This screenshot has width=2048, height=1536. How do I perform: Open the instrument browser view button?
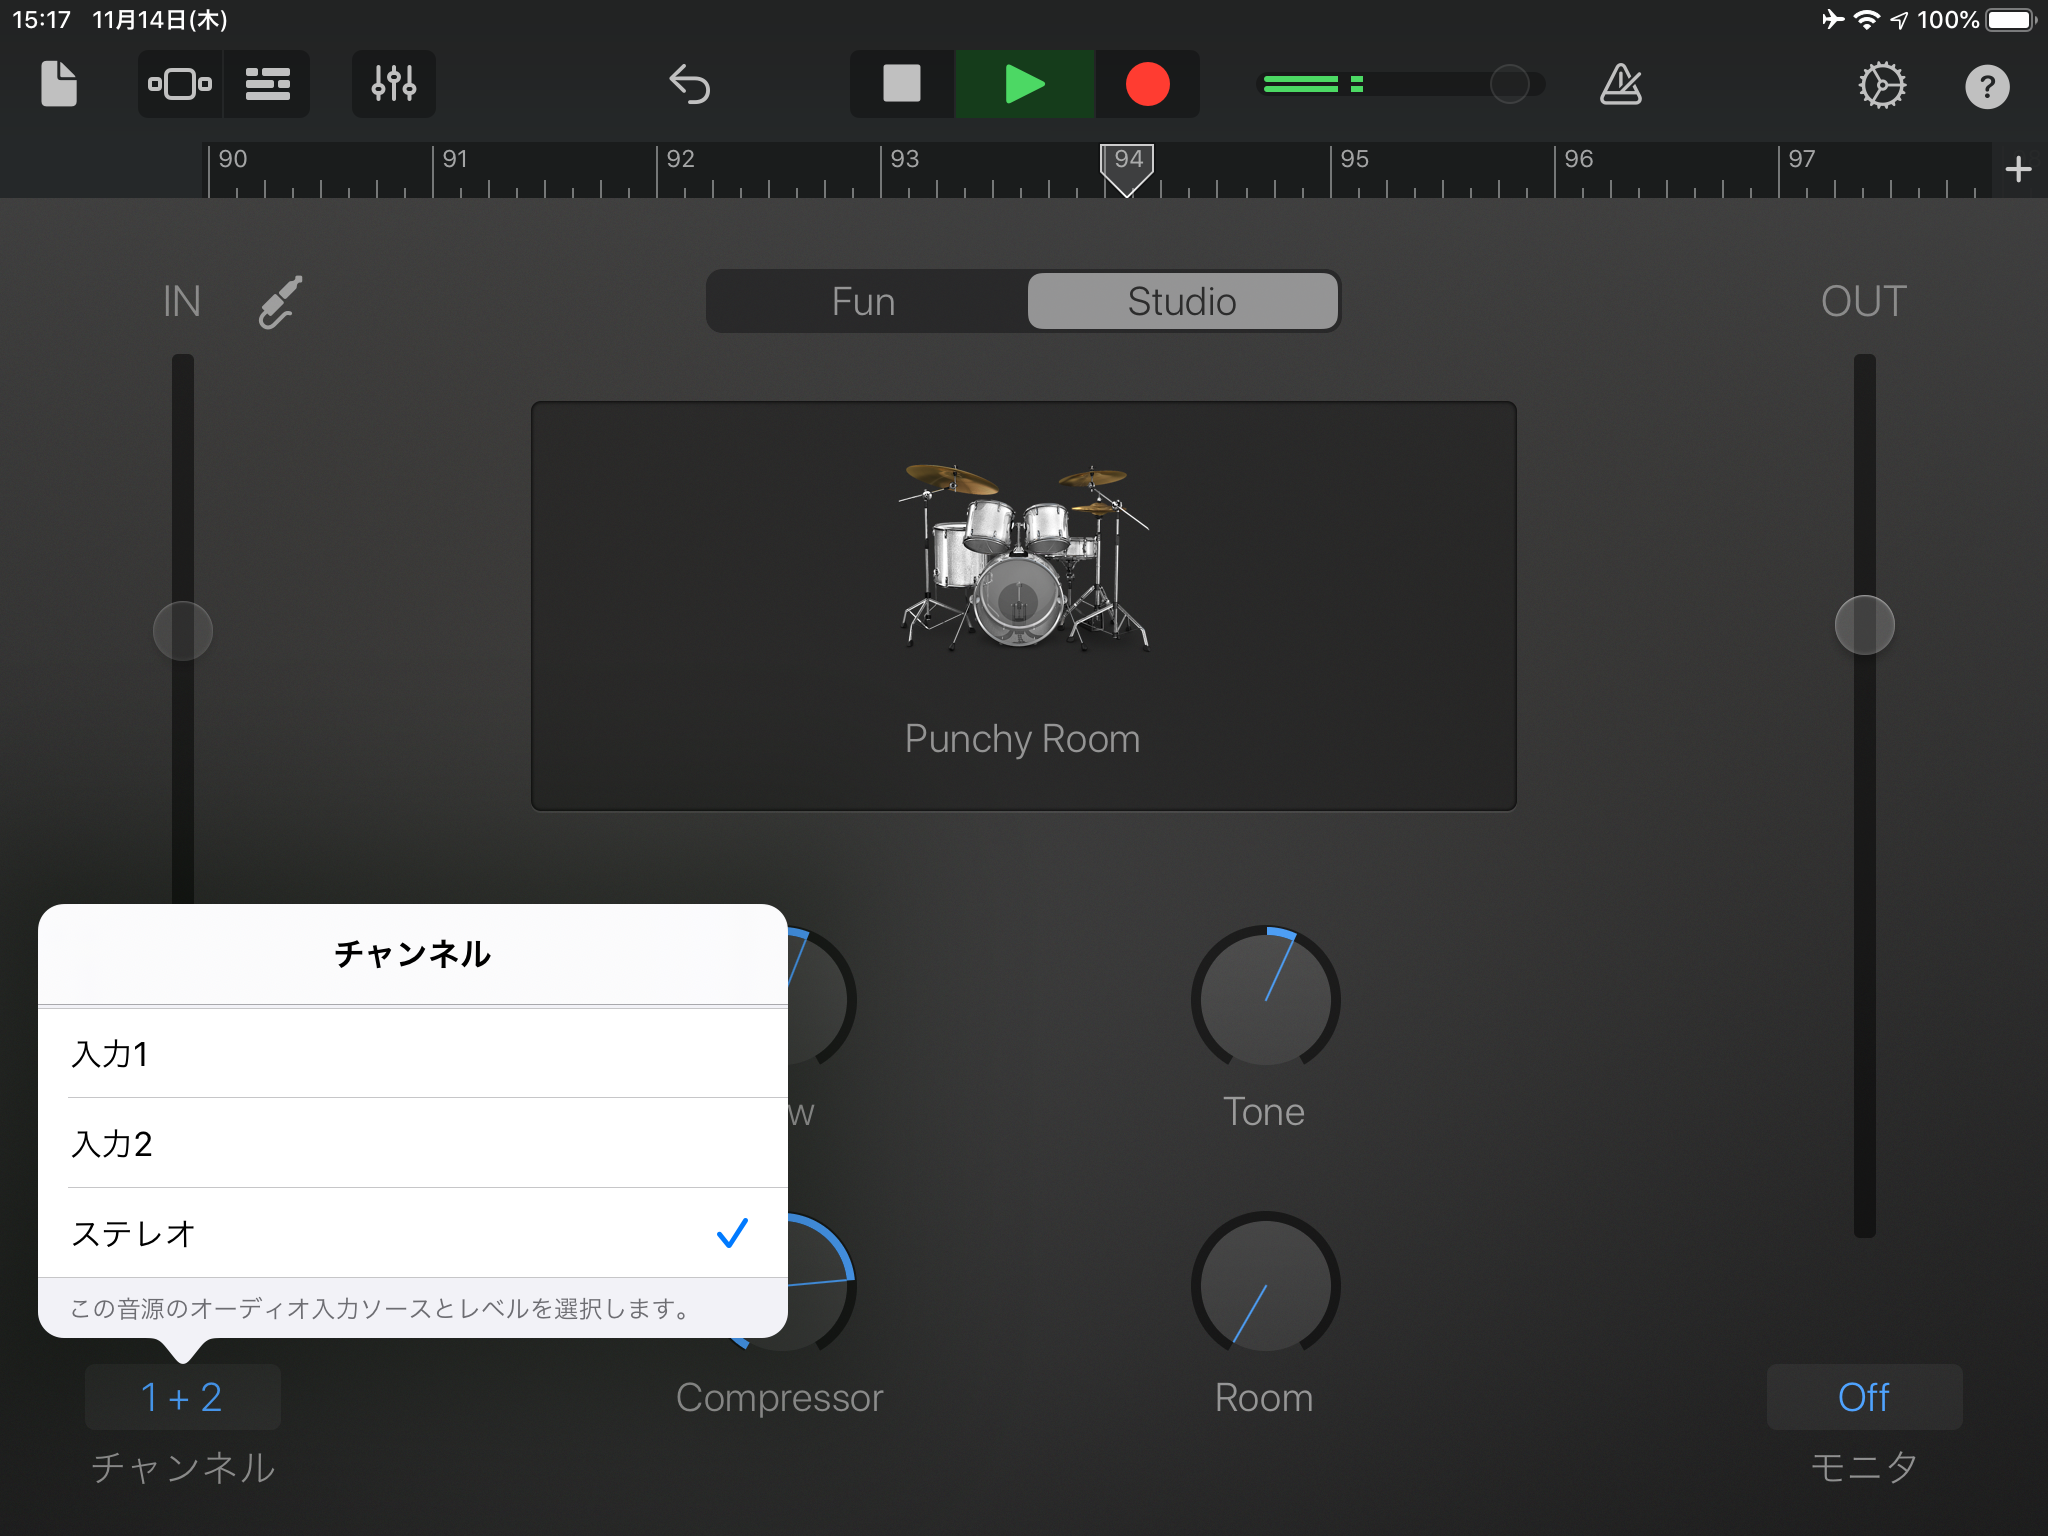click(x=180, y=84)
